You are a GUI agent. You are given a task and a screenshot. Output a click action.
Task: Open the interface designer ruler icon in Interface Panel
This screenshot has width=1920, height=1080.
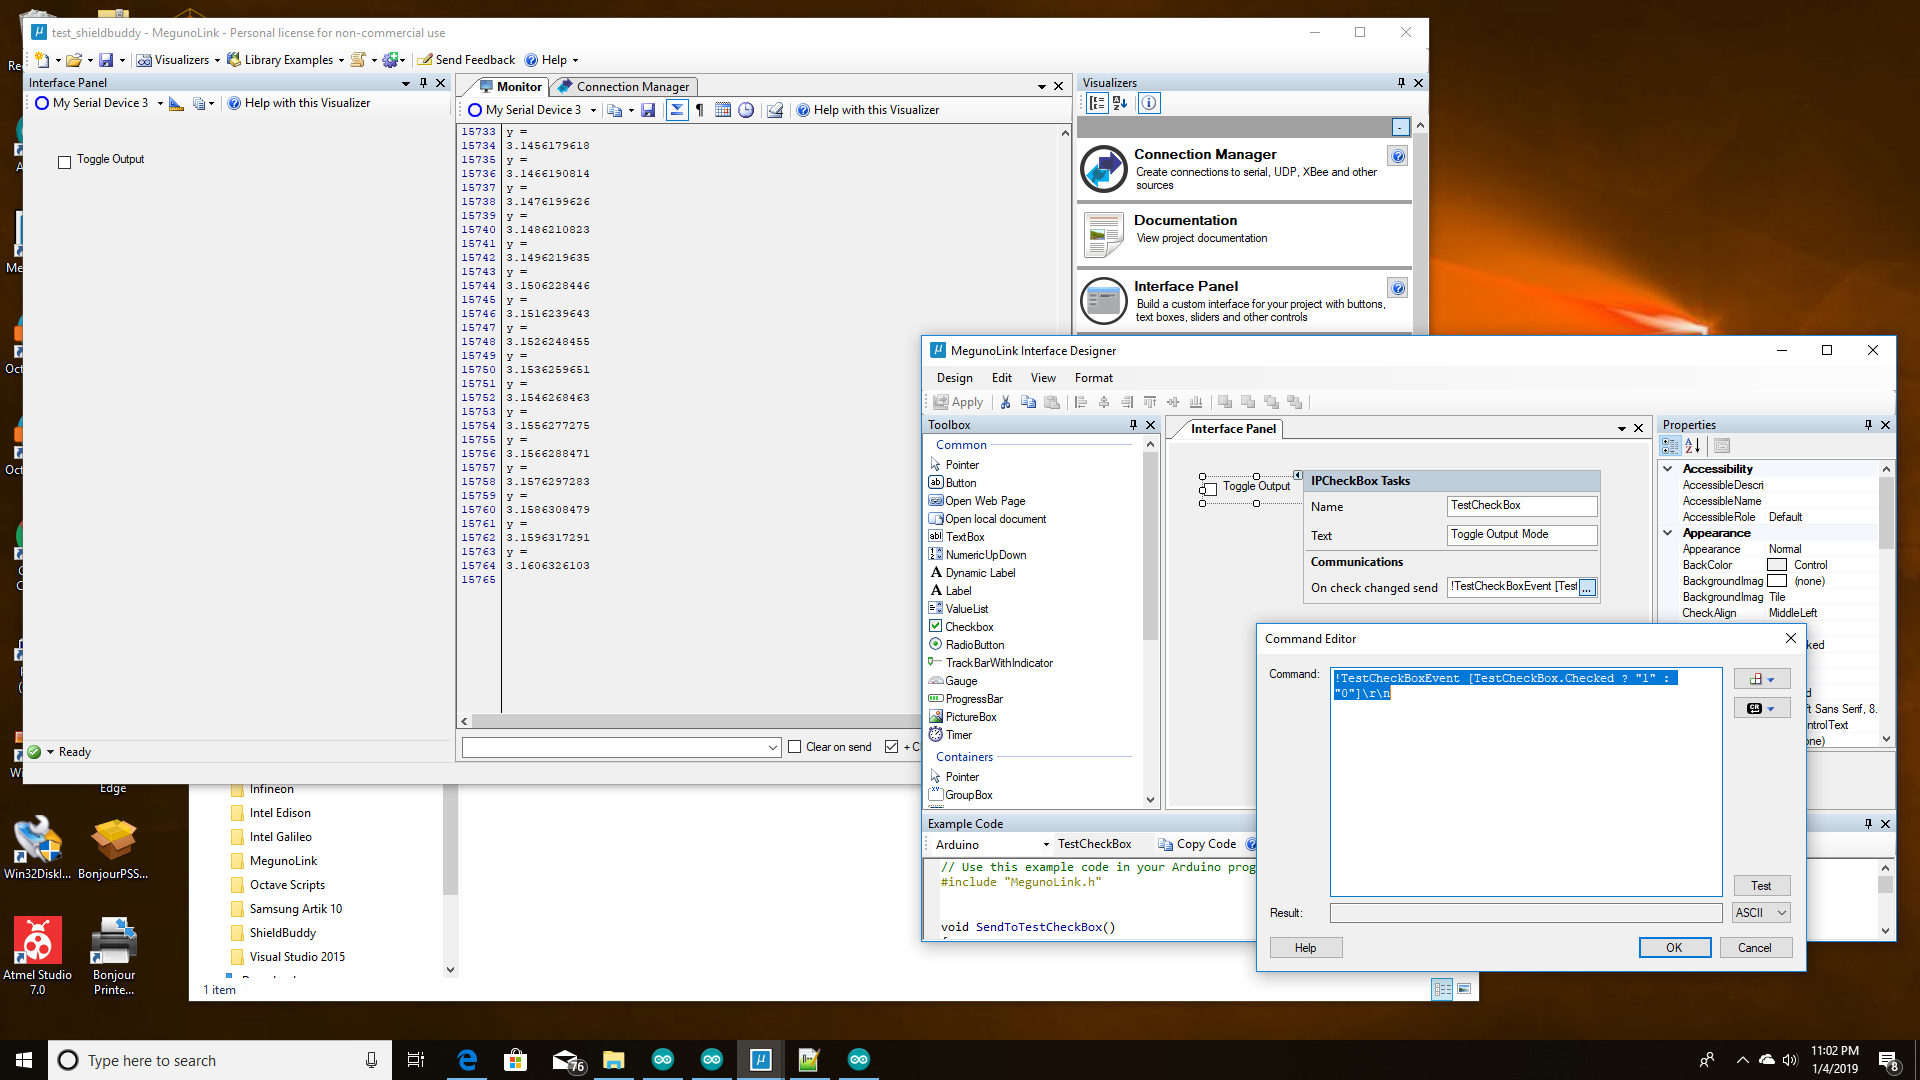(176, 103)
